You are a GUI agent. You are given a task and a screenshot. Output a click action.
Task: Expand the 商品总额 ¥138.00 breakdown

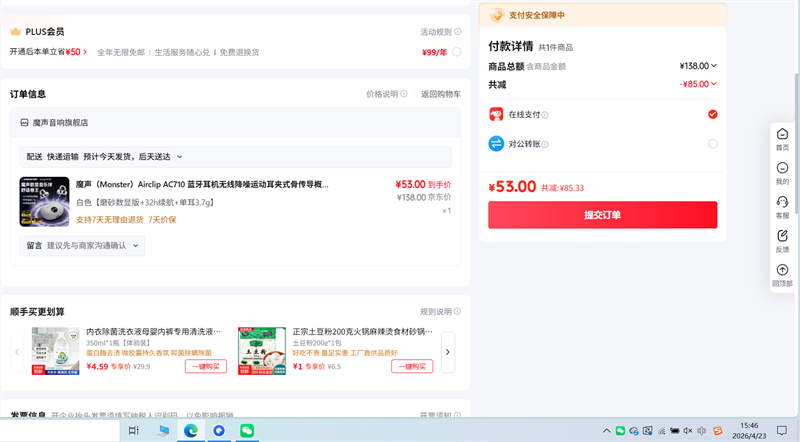point(714,65)
